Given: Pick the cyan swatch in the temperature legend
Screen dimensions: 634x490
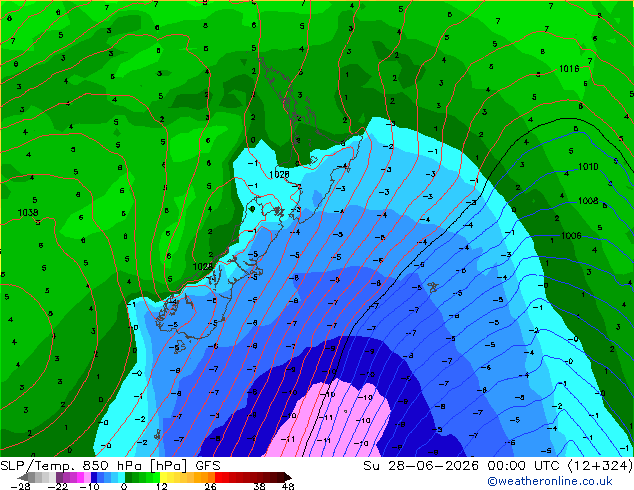Looking at the screenshot, I should tap(122, 478).
